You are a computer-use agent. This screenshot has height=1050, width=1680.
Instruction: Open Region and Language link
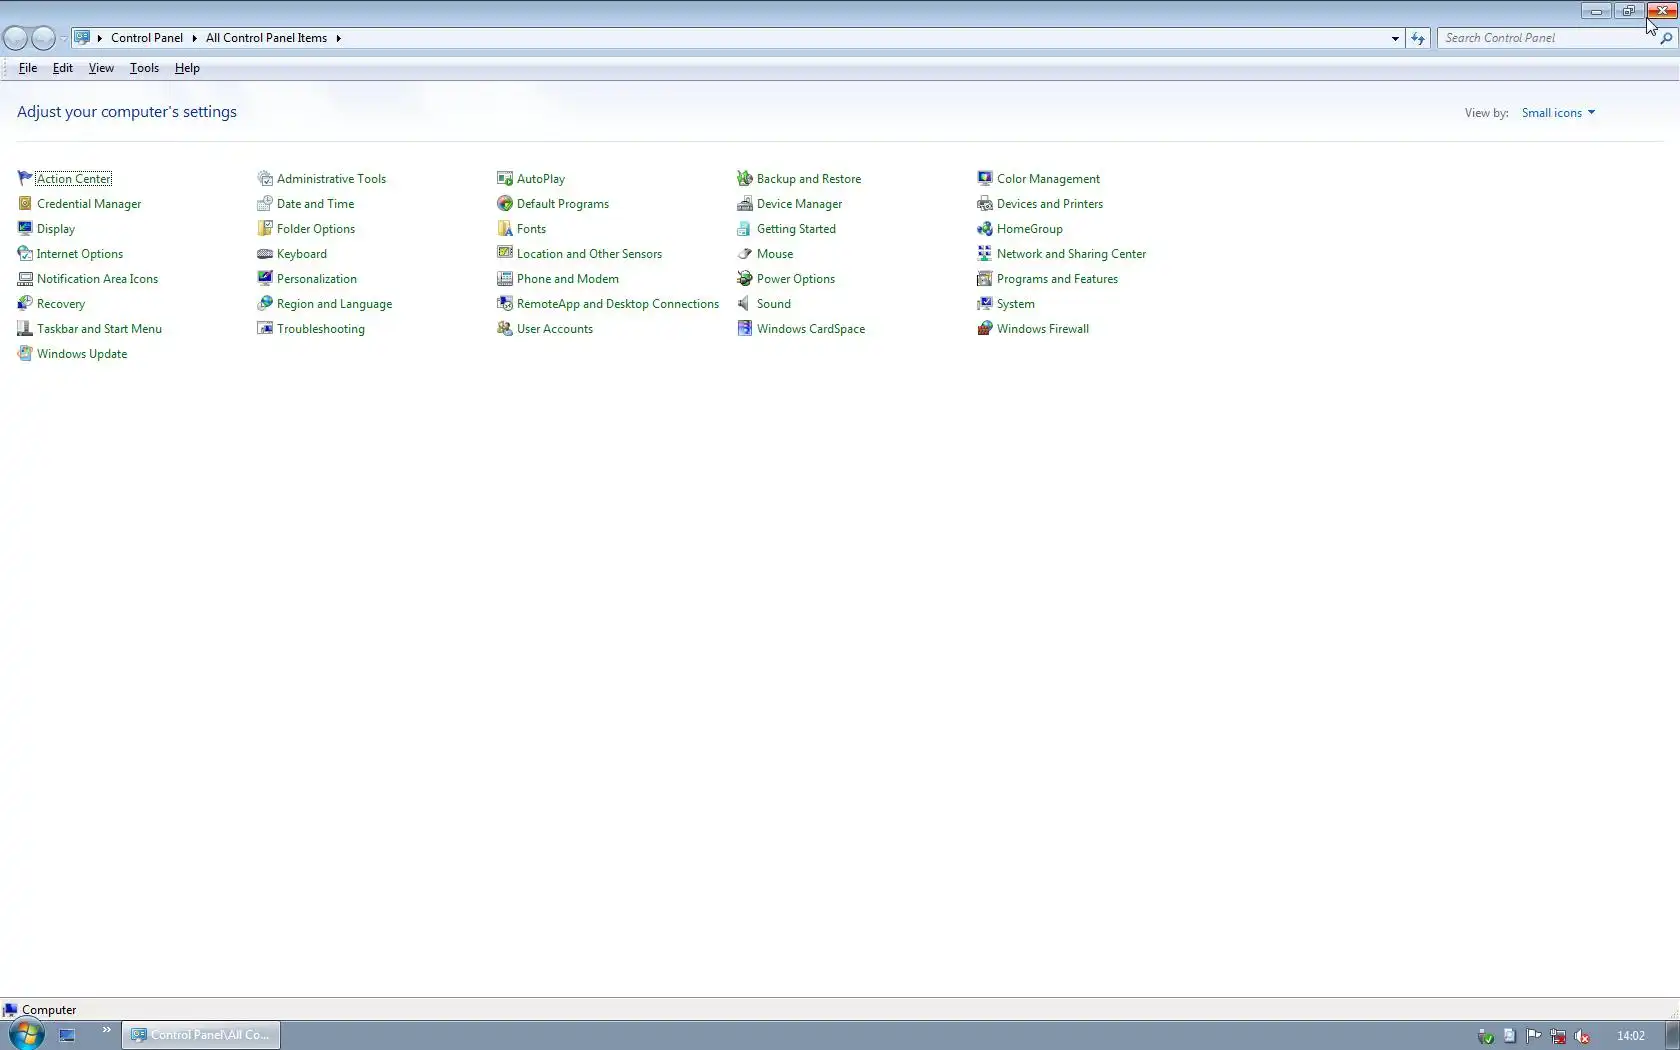coord(334,304)
